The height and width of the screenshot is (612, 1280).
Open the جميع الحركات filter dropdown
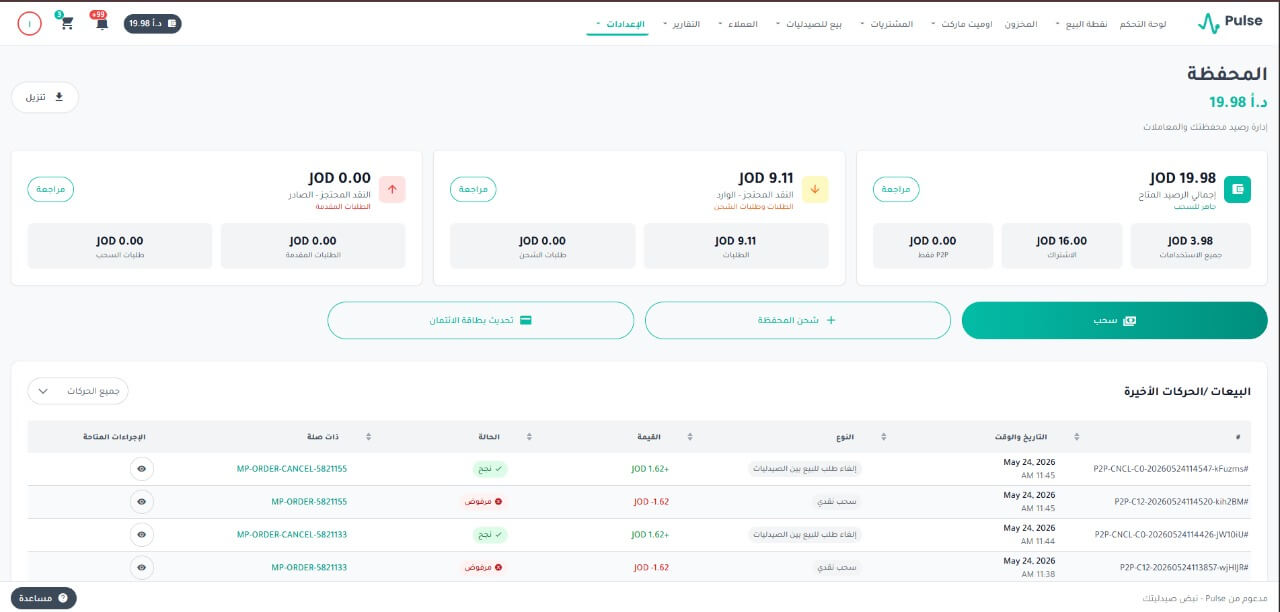click(78, 391)
